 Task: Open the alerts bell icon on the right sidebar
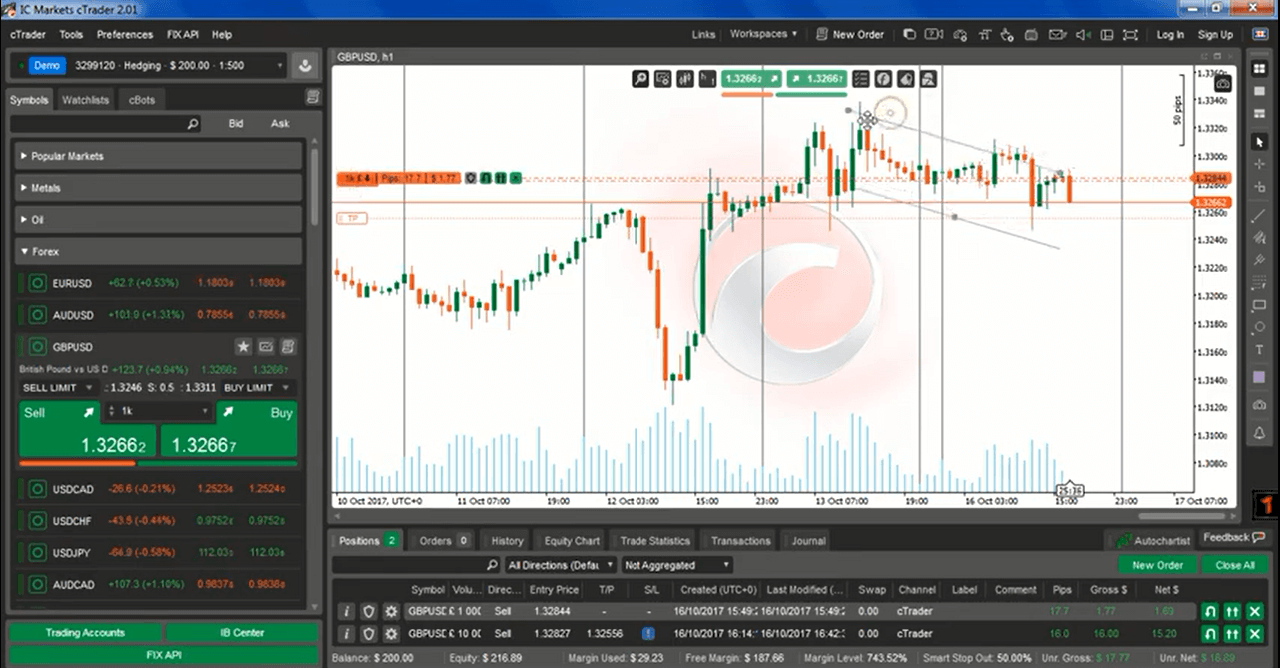(x=1259, y=430)
